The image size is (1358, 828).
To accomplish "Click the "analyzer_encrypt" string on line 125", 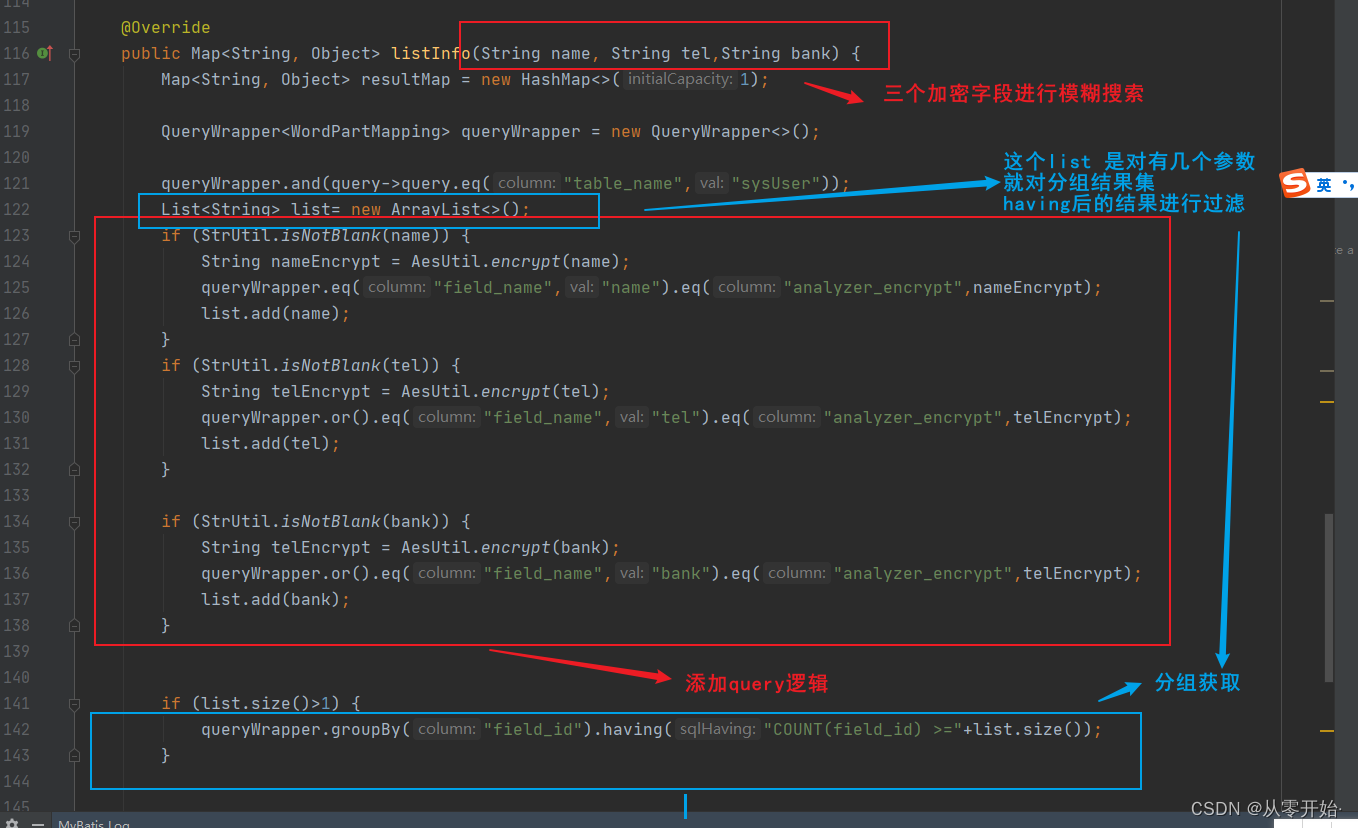I will point(872,287).
